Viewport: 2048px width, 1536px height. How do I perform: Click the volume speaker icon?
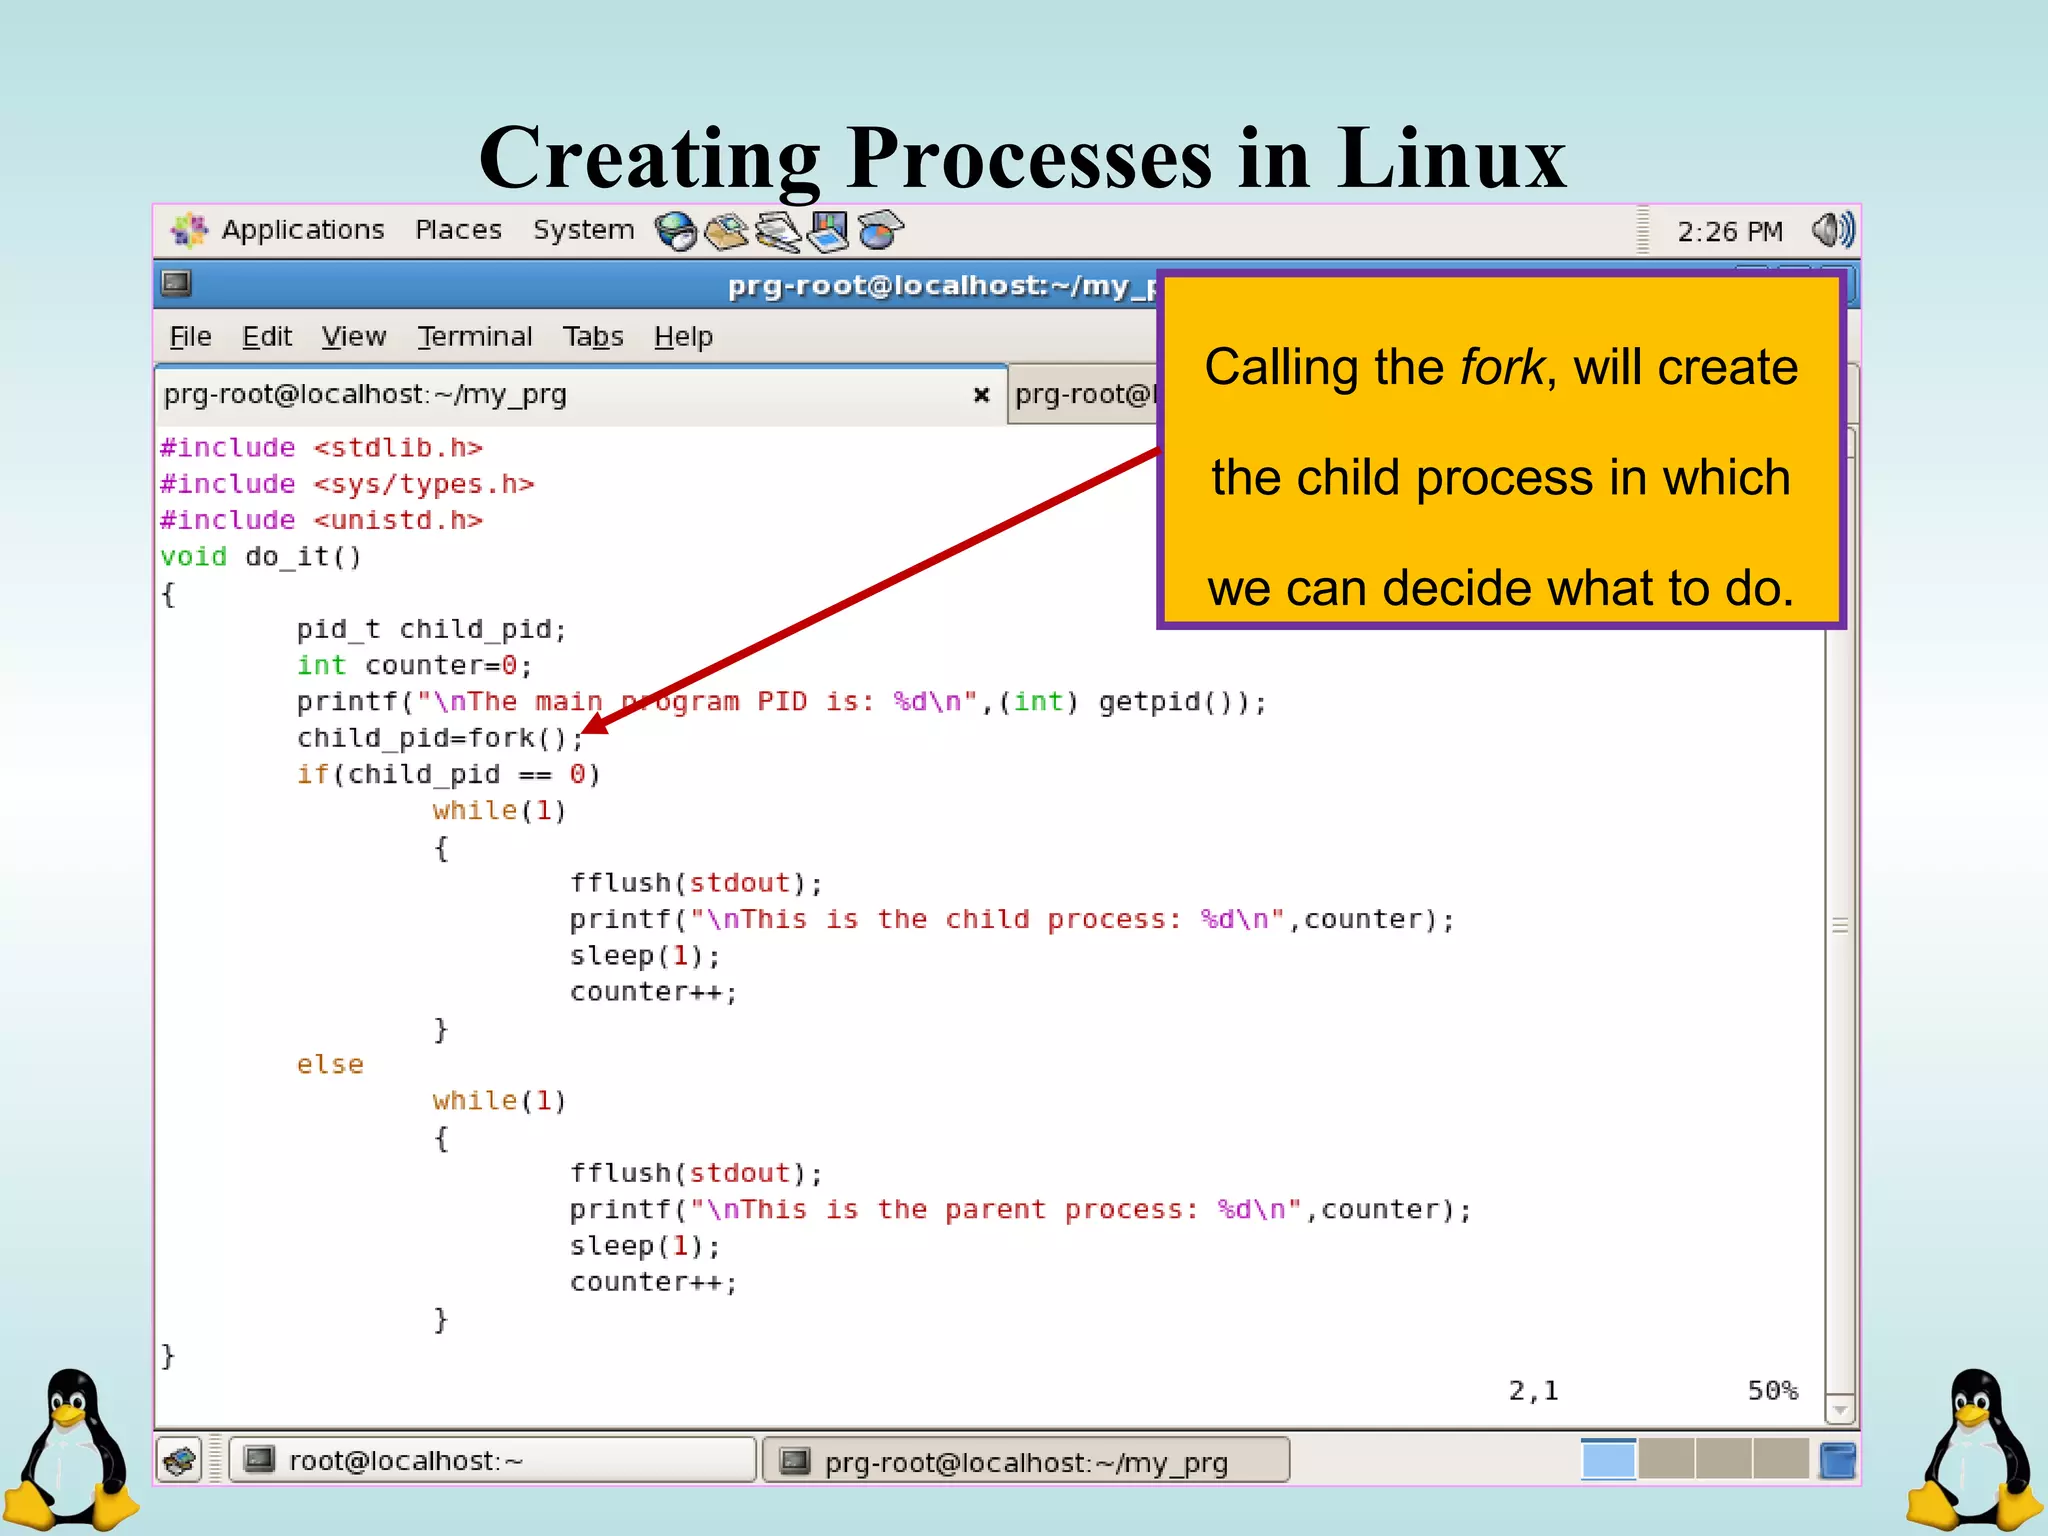point(1833,231)
